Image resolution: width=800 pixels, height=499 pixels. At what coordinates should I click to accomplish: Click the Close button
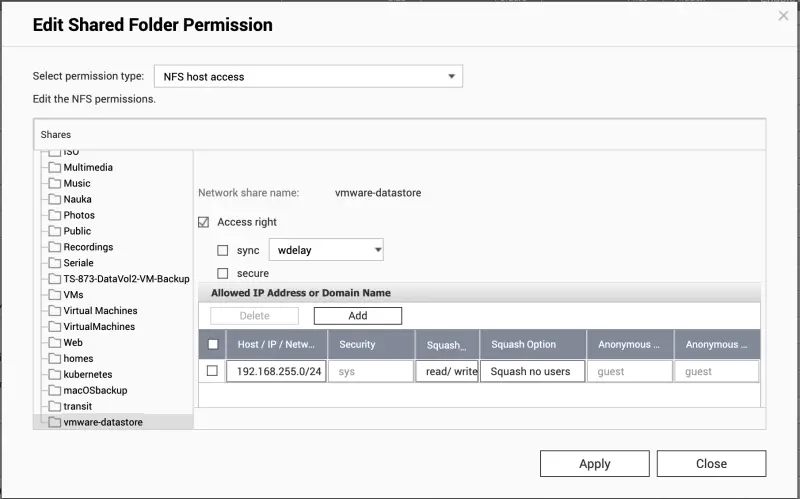[x=711, y=463]
